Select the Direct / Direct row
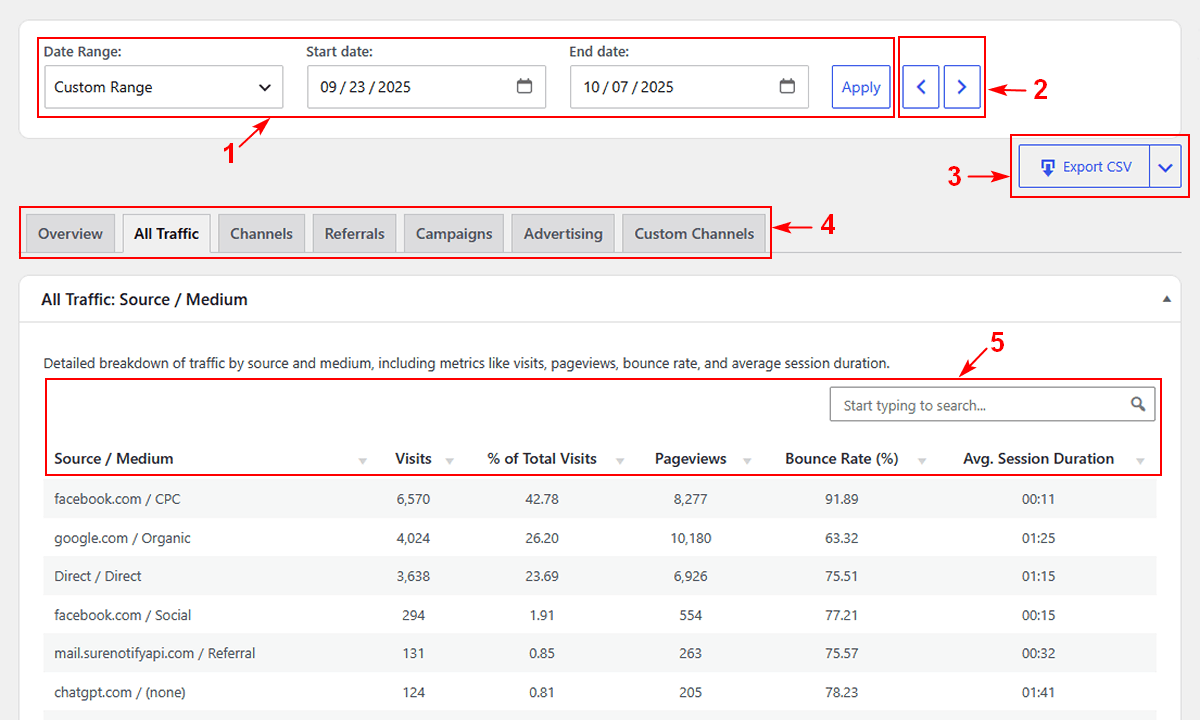This screenshot has width=1200, height=720. pos(600,576)
